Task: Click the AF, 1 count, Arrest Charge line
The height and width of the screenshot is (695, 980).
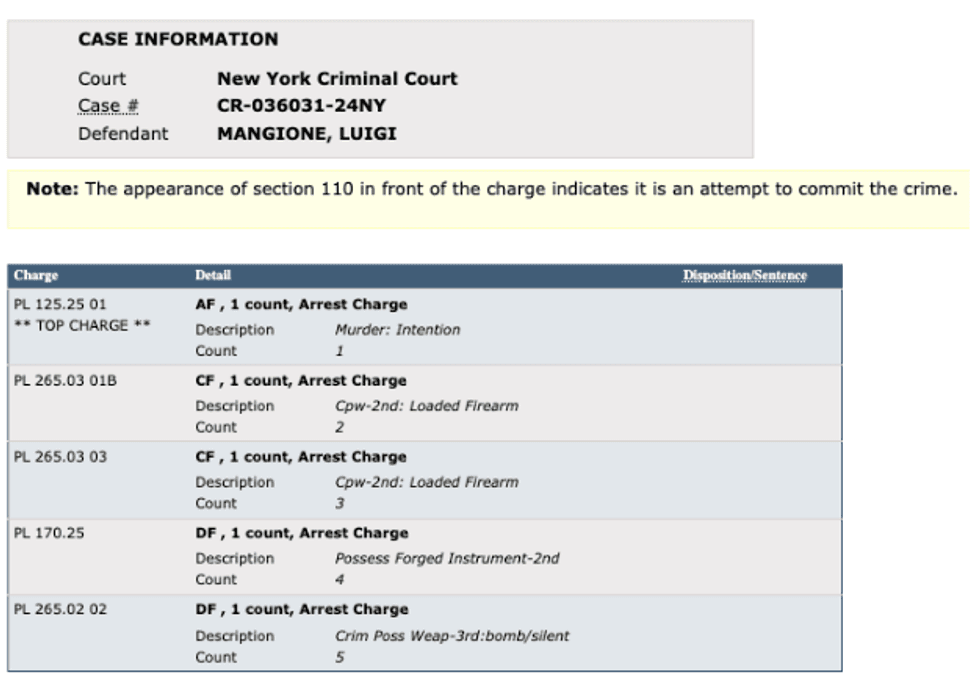Action: (x=301, y=304)
